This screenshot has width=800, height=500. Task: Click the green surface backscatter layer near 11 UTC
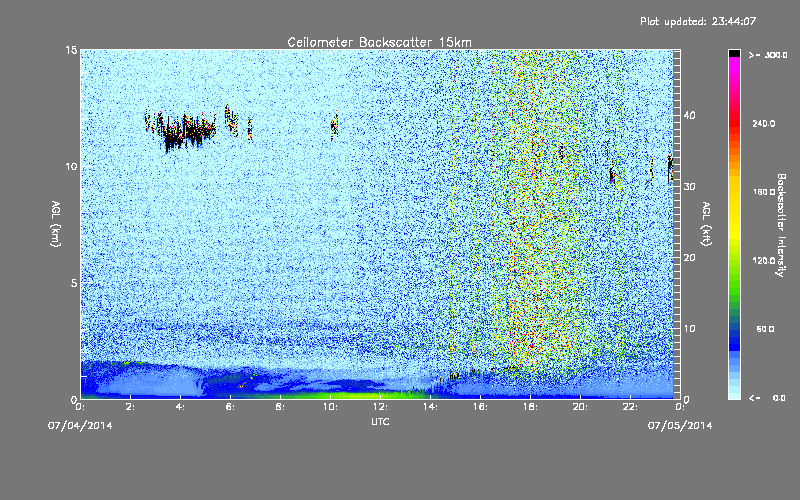tap(357, 394)
